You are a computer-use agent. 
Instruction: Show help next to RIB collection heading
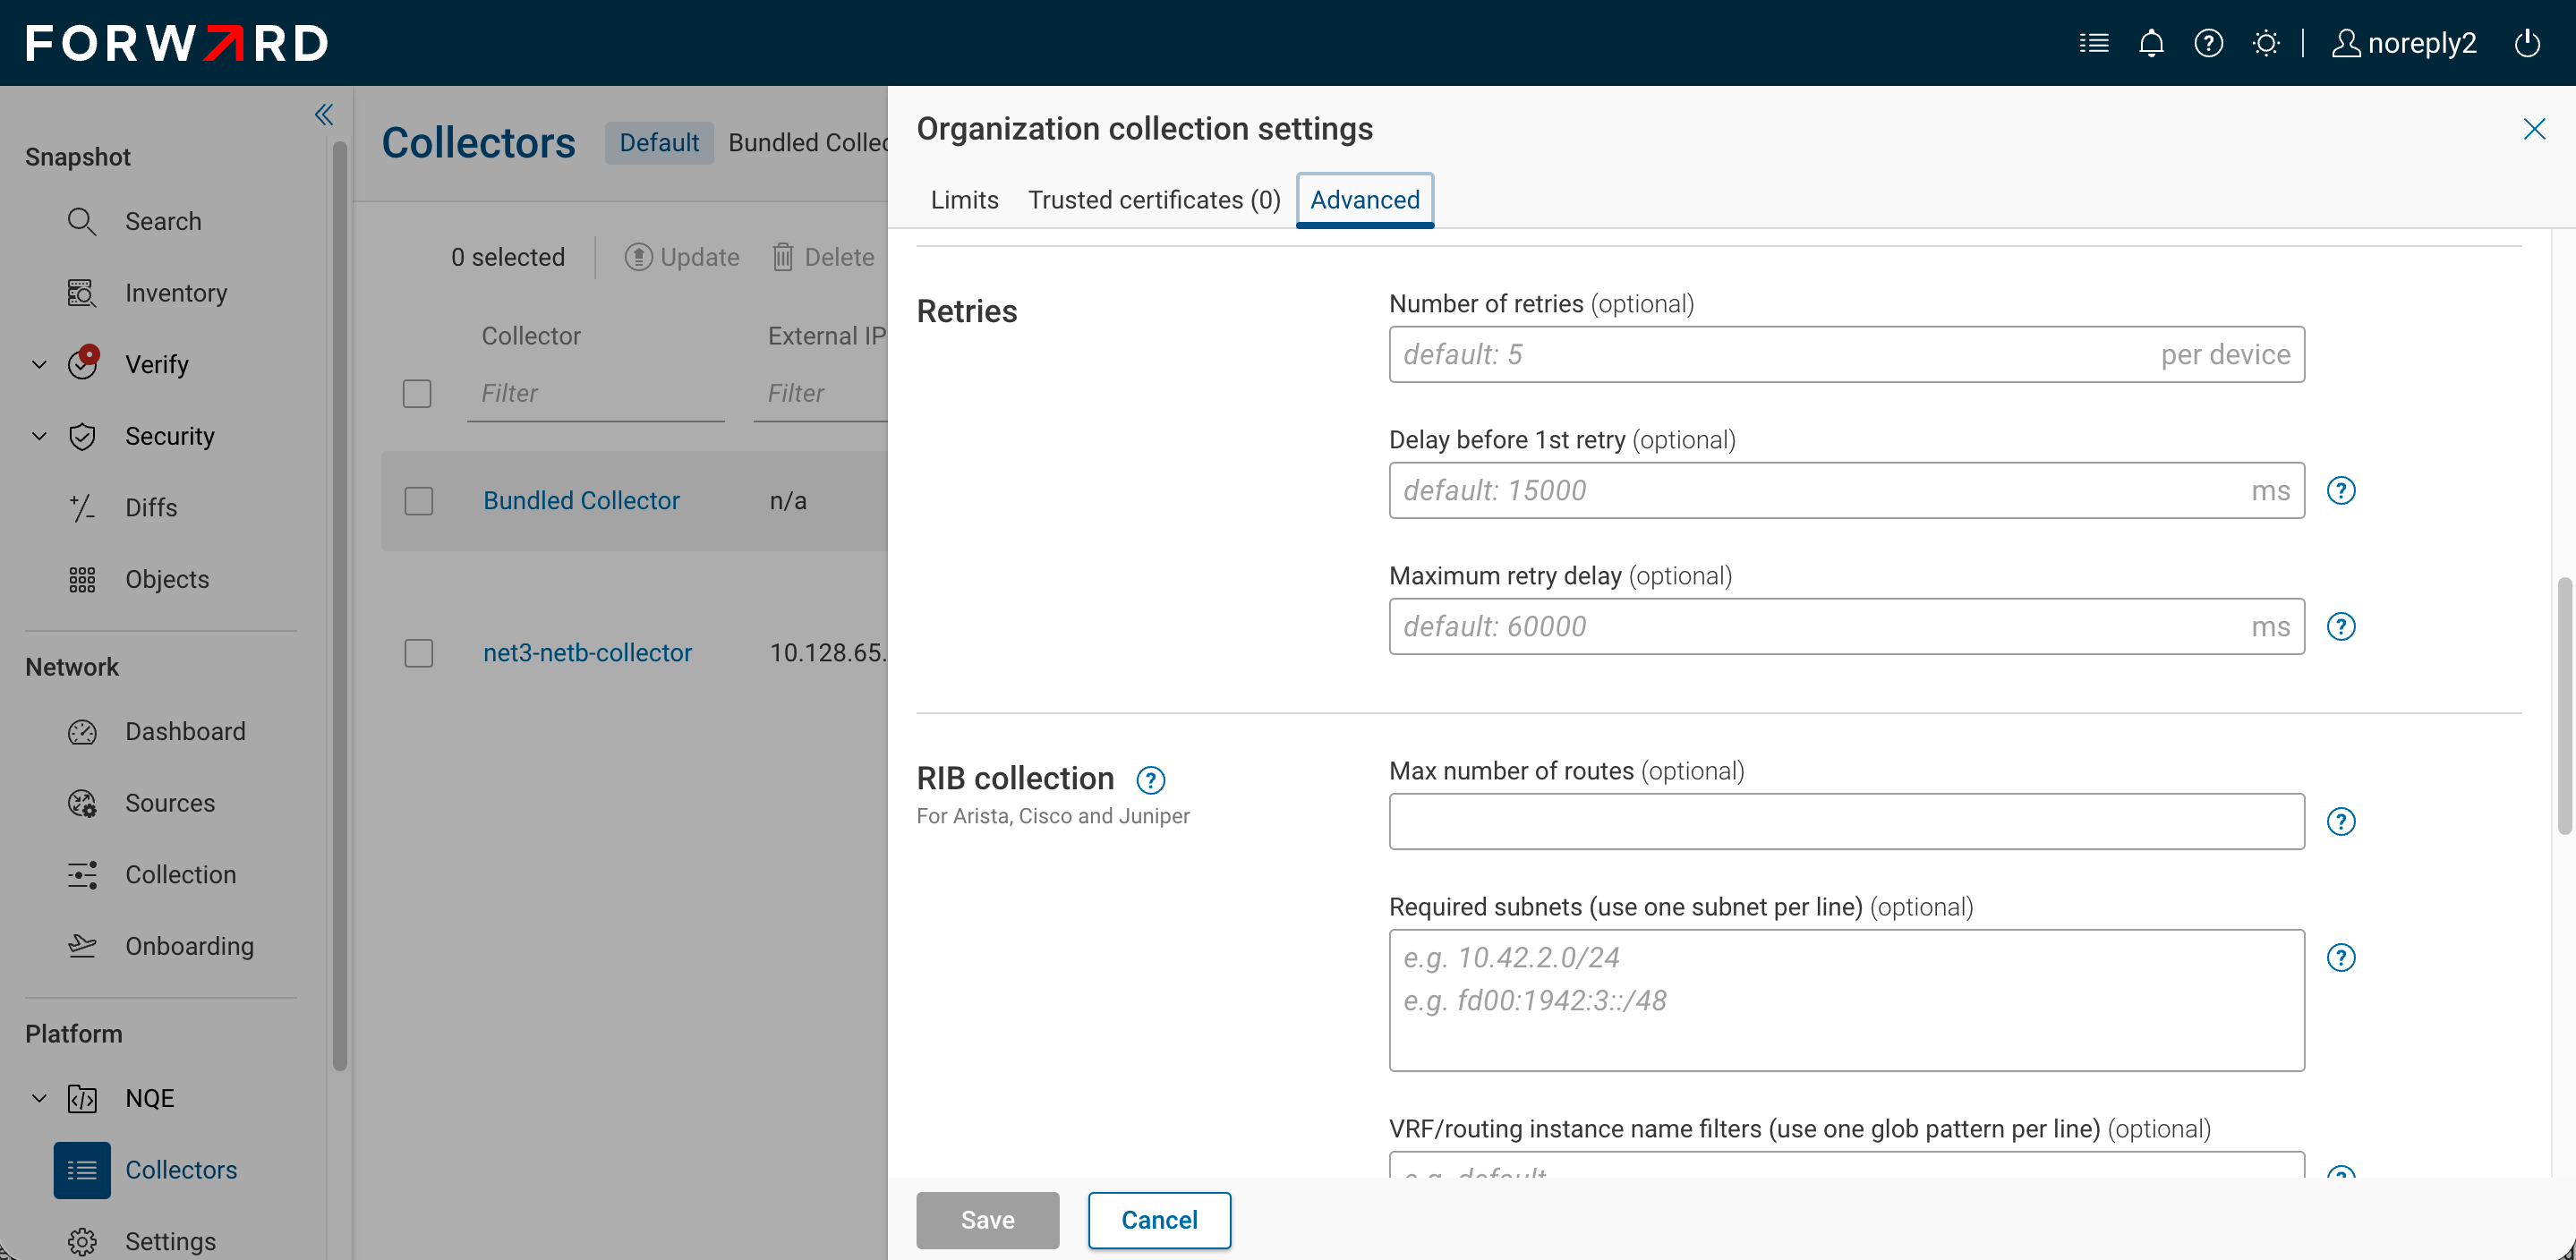click(x=1151, y=779)
